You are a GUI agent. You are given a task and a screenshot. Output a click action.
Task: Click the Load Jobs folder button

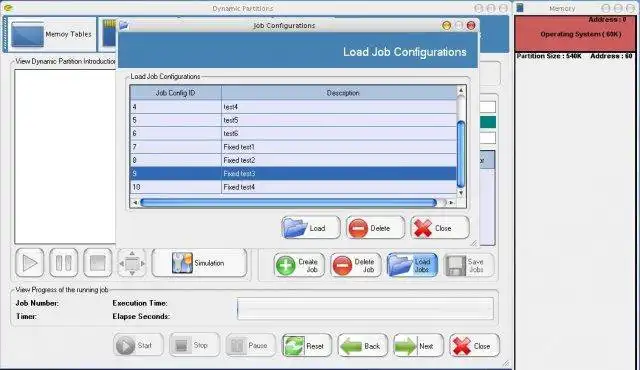[x=412, y=265]
